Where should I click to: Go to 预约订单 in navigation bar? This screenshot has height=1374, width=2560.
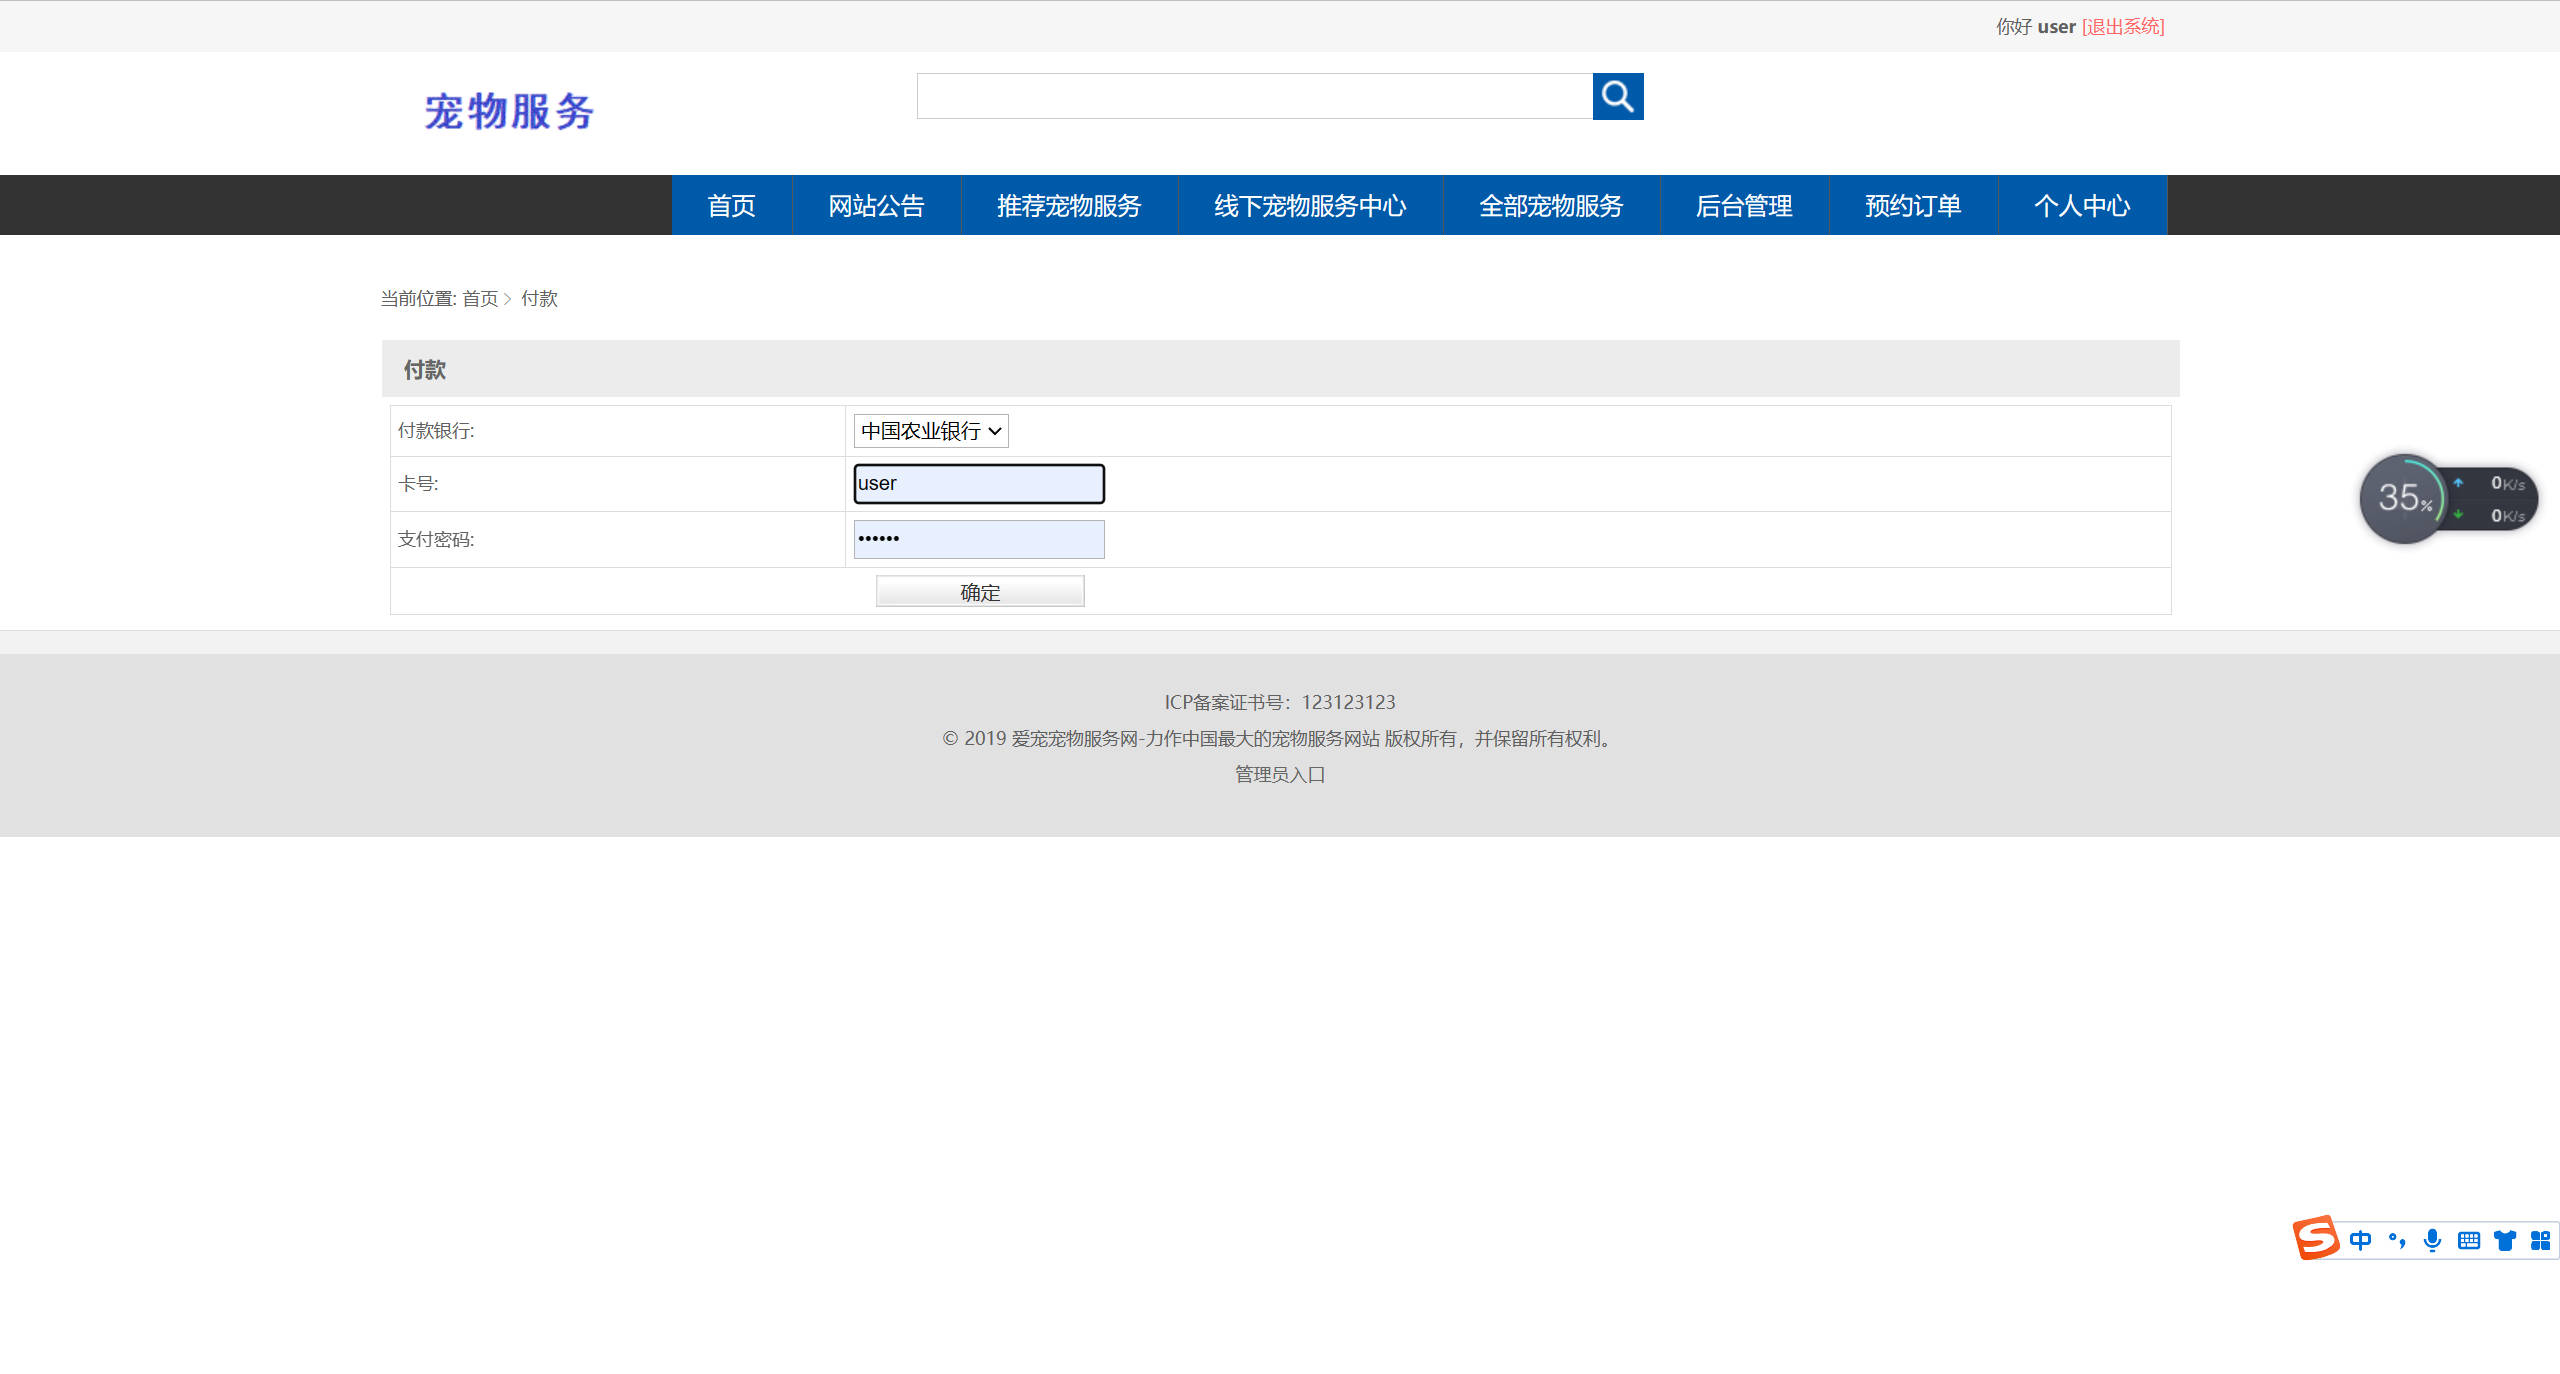click(x=1912, y=206)
